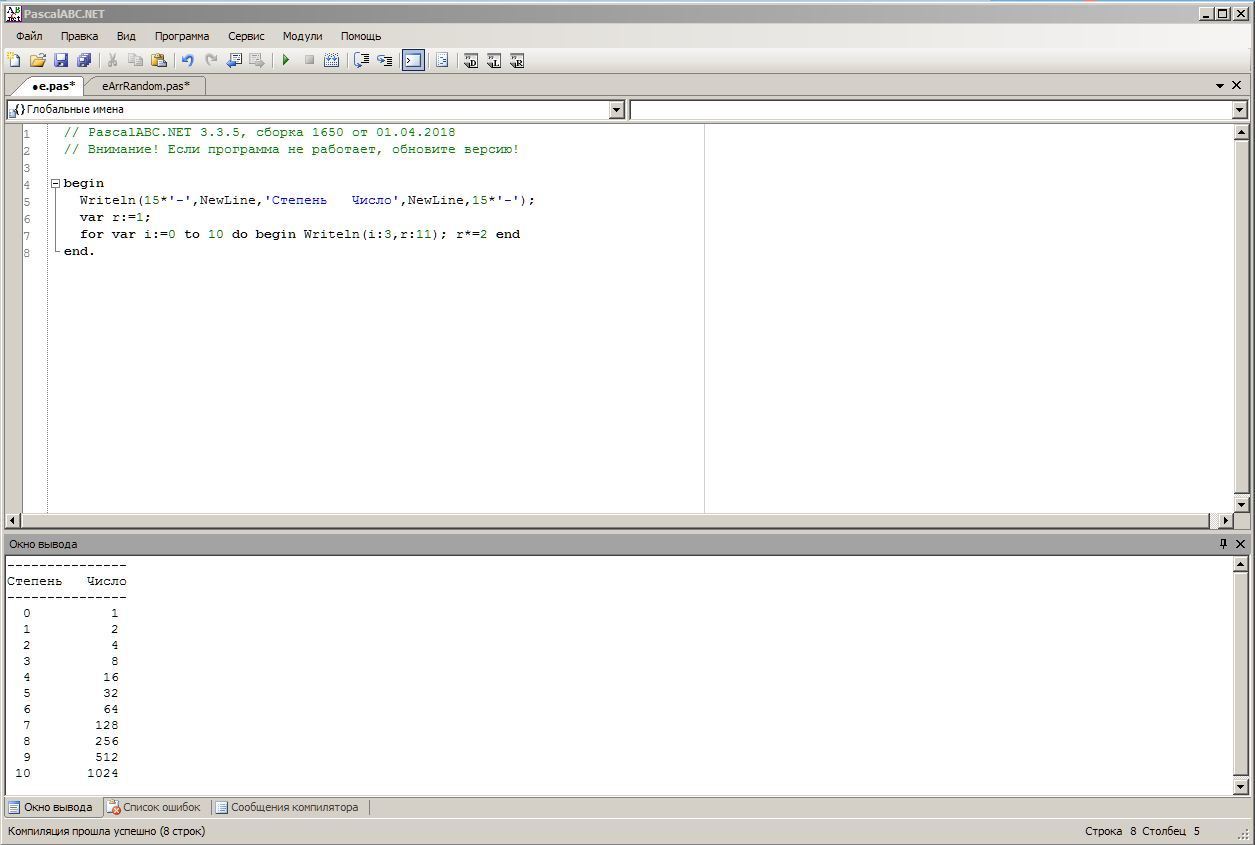Screen dimensions: 1255x845
Task: Click the Paste clipboard icon
Action: tap(158, 61)
